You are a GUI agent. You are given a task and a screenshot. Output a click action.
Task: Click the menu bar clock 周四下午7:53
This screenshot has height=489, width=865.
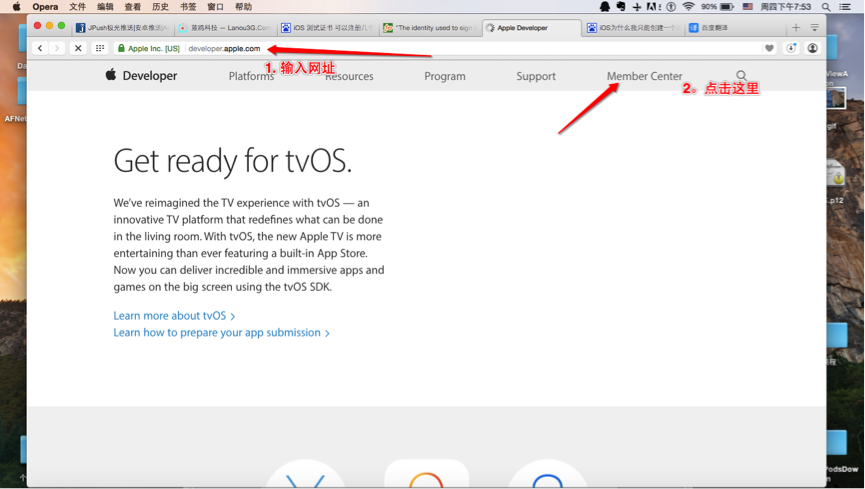(786, 7)
